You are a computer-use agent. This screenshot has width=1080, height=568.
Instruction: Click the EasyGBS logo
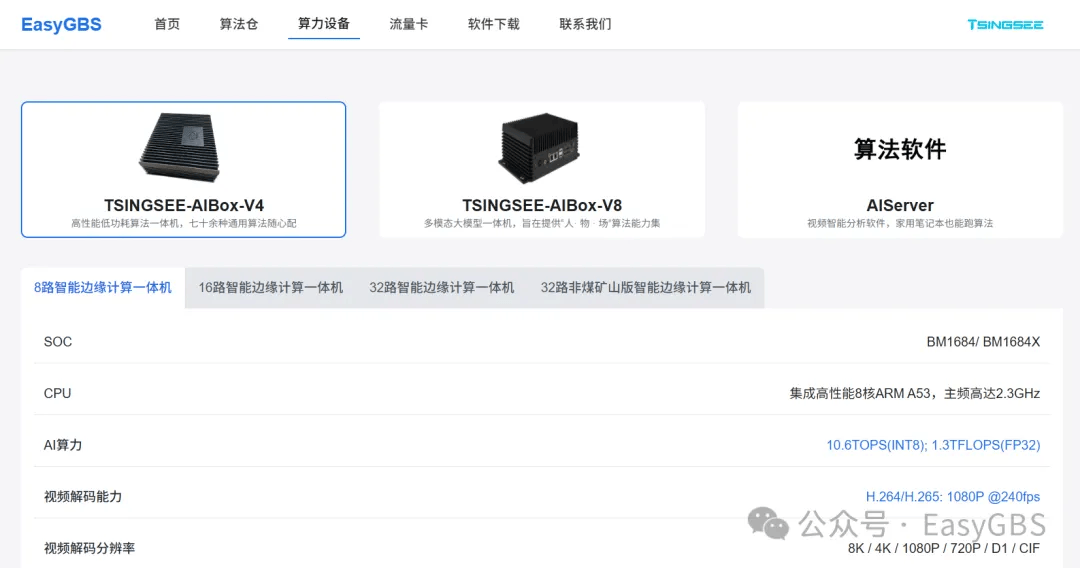pos(61,25)
